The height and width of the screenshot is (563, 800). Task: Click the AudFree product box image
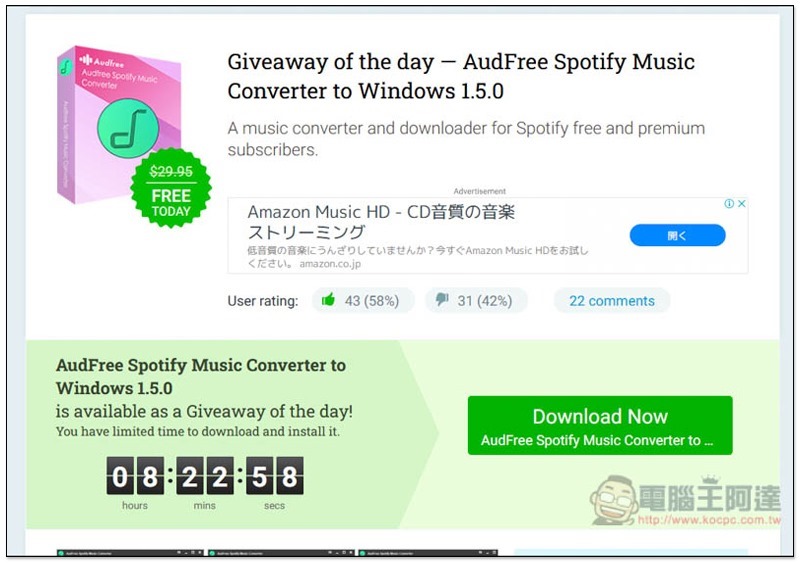pyautogui.click(x=118, y=125)
